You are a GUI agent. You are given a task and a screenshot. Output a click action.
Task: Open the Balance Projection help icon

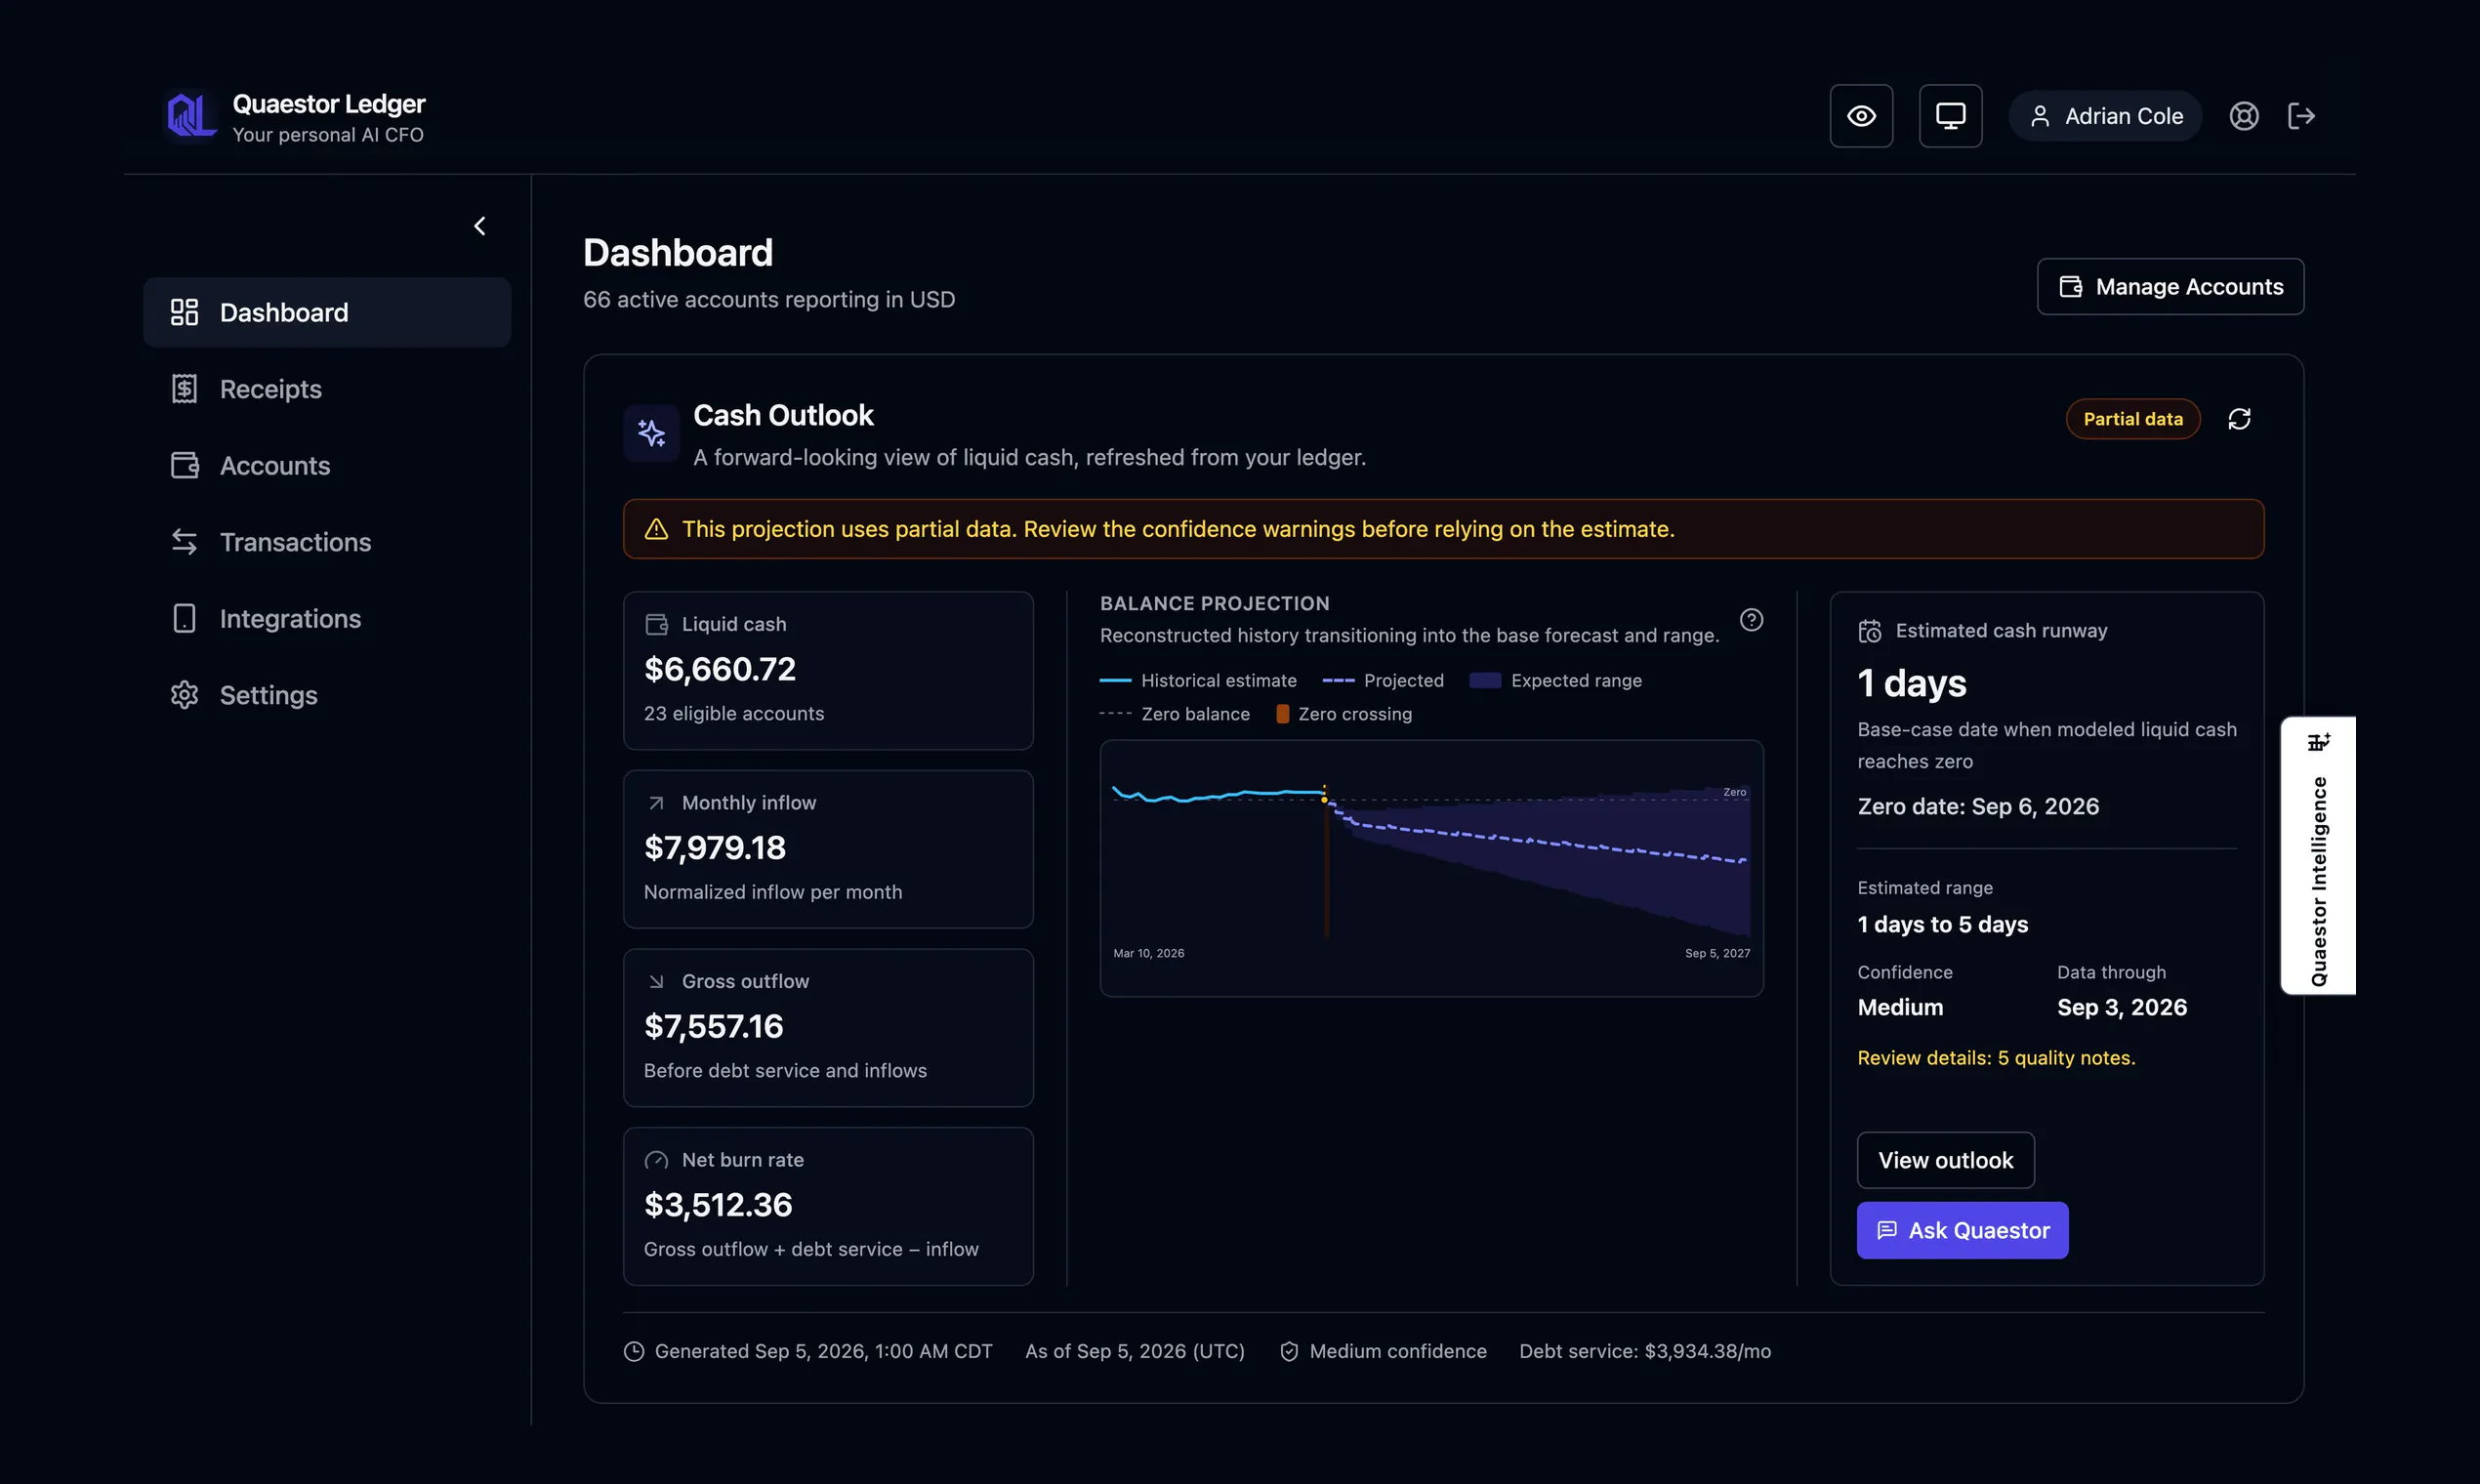click(x=1751, y=620)
